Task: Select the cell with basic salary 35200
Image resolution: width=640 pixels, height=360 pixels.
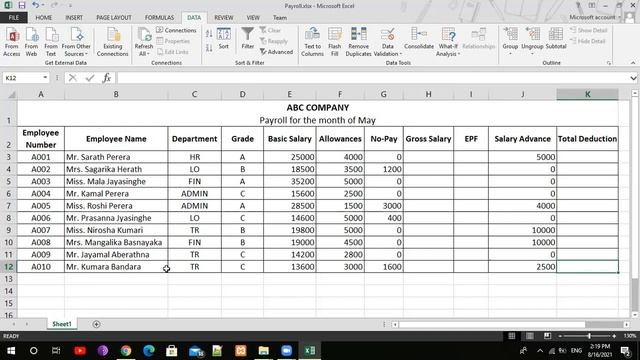Action: tap(289, 181)
